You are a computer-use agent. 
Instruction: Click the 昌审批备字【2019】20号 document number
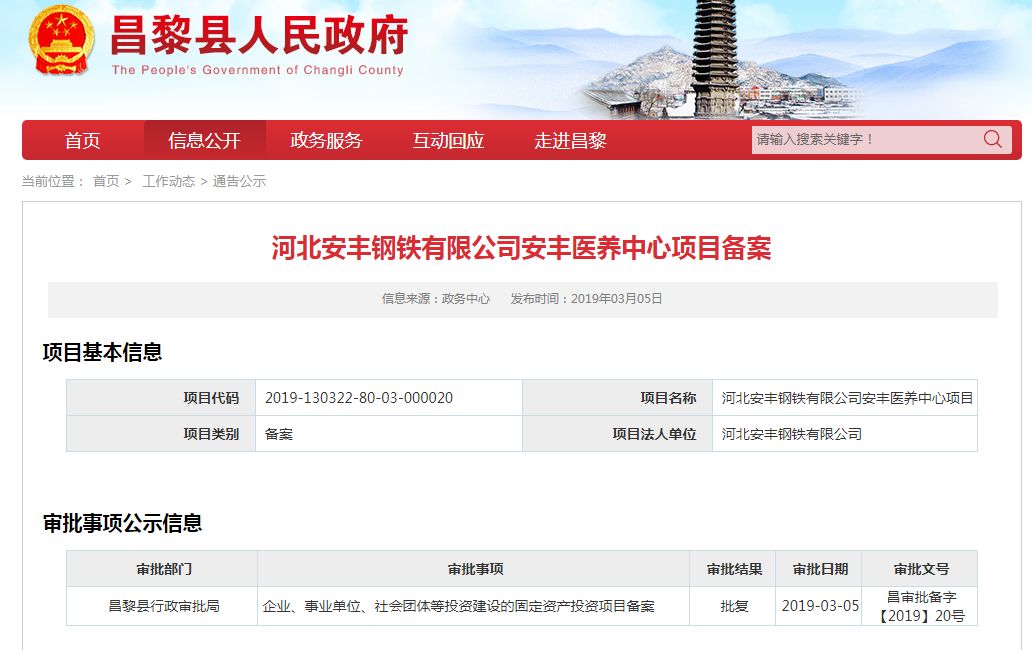tap(925, 605)
